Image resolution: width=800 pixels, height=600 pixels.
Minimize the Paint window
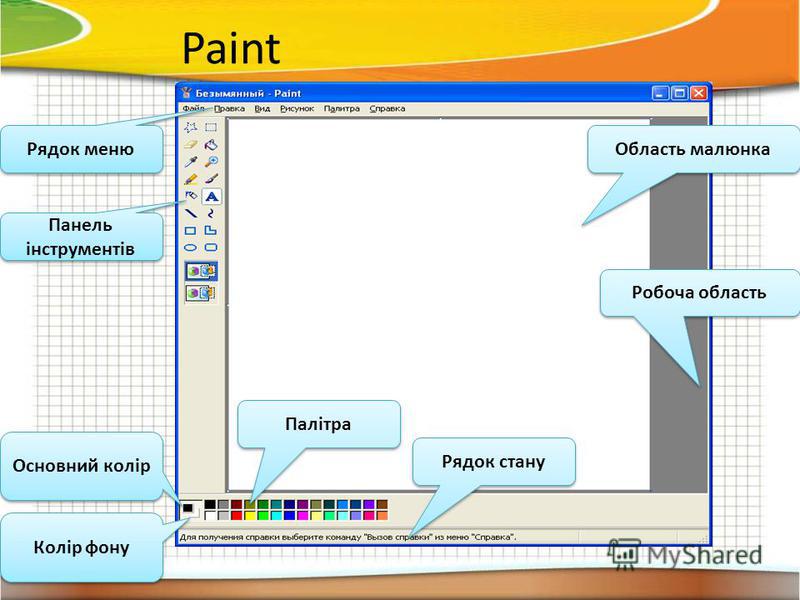660,93
